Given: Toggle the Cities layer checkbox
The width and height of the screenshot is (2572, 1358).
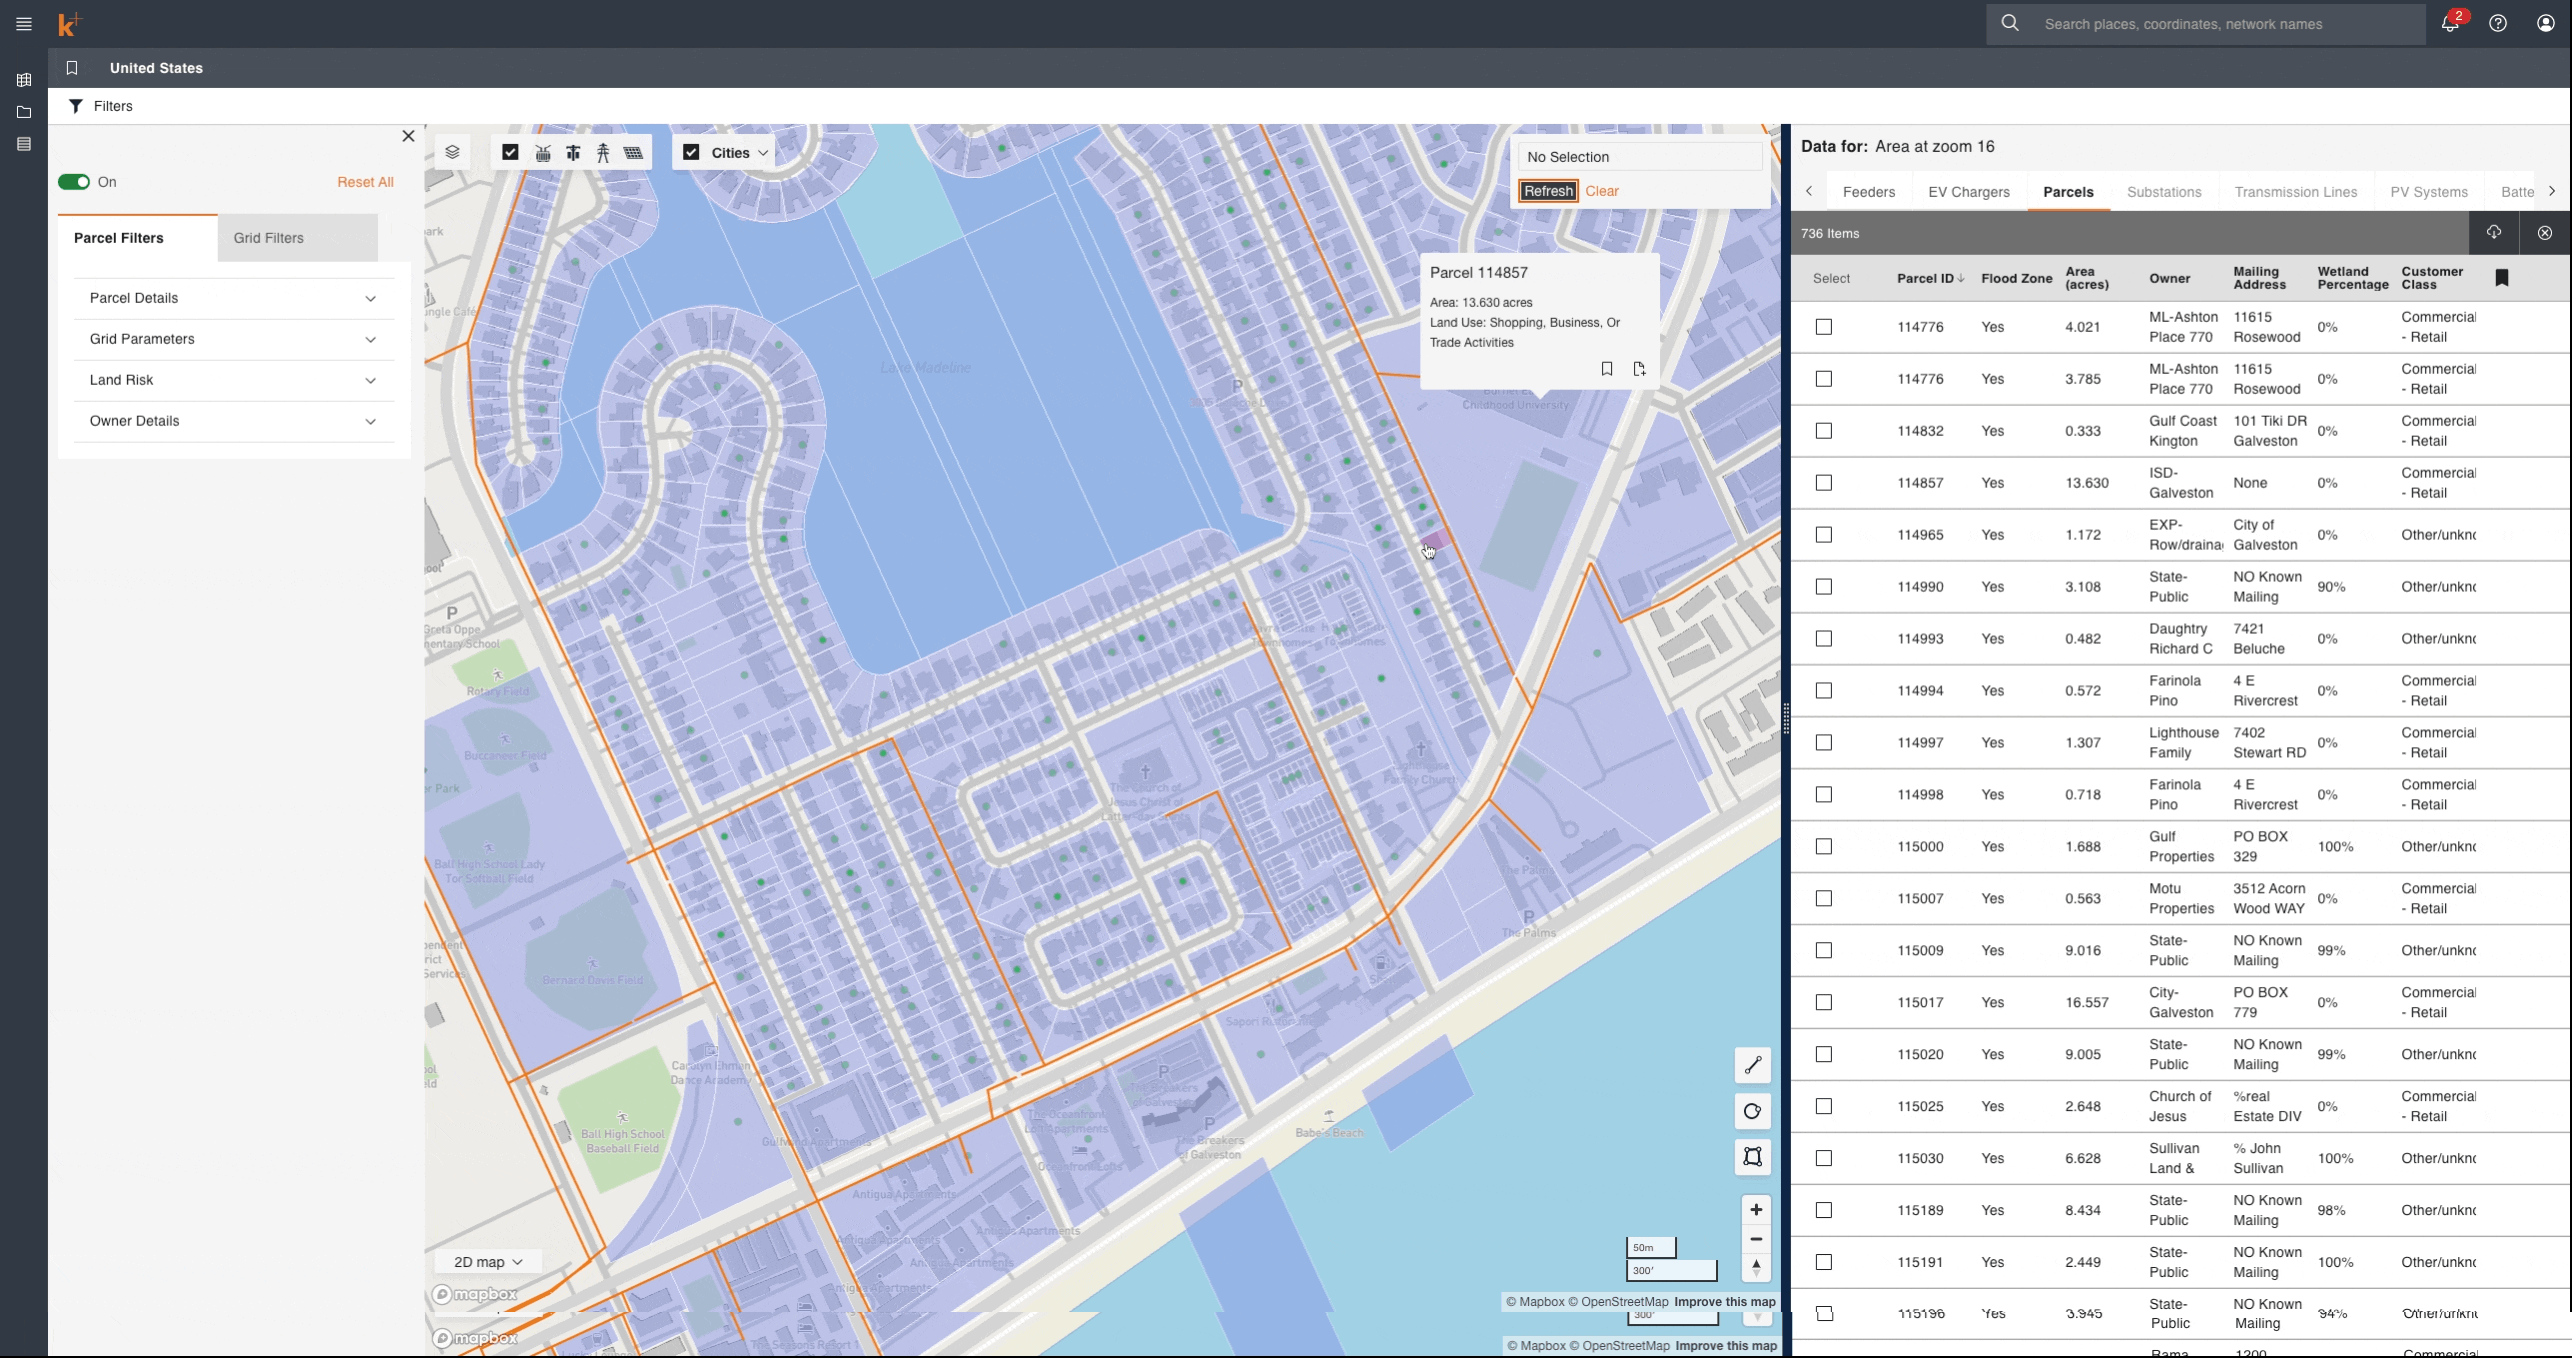Looking at the screenshot, I should 693,152.
